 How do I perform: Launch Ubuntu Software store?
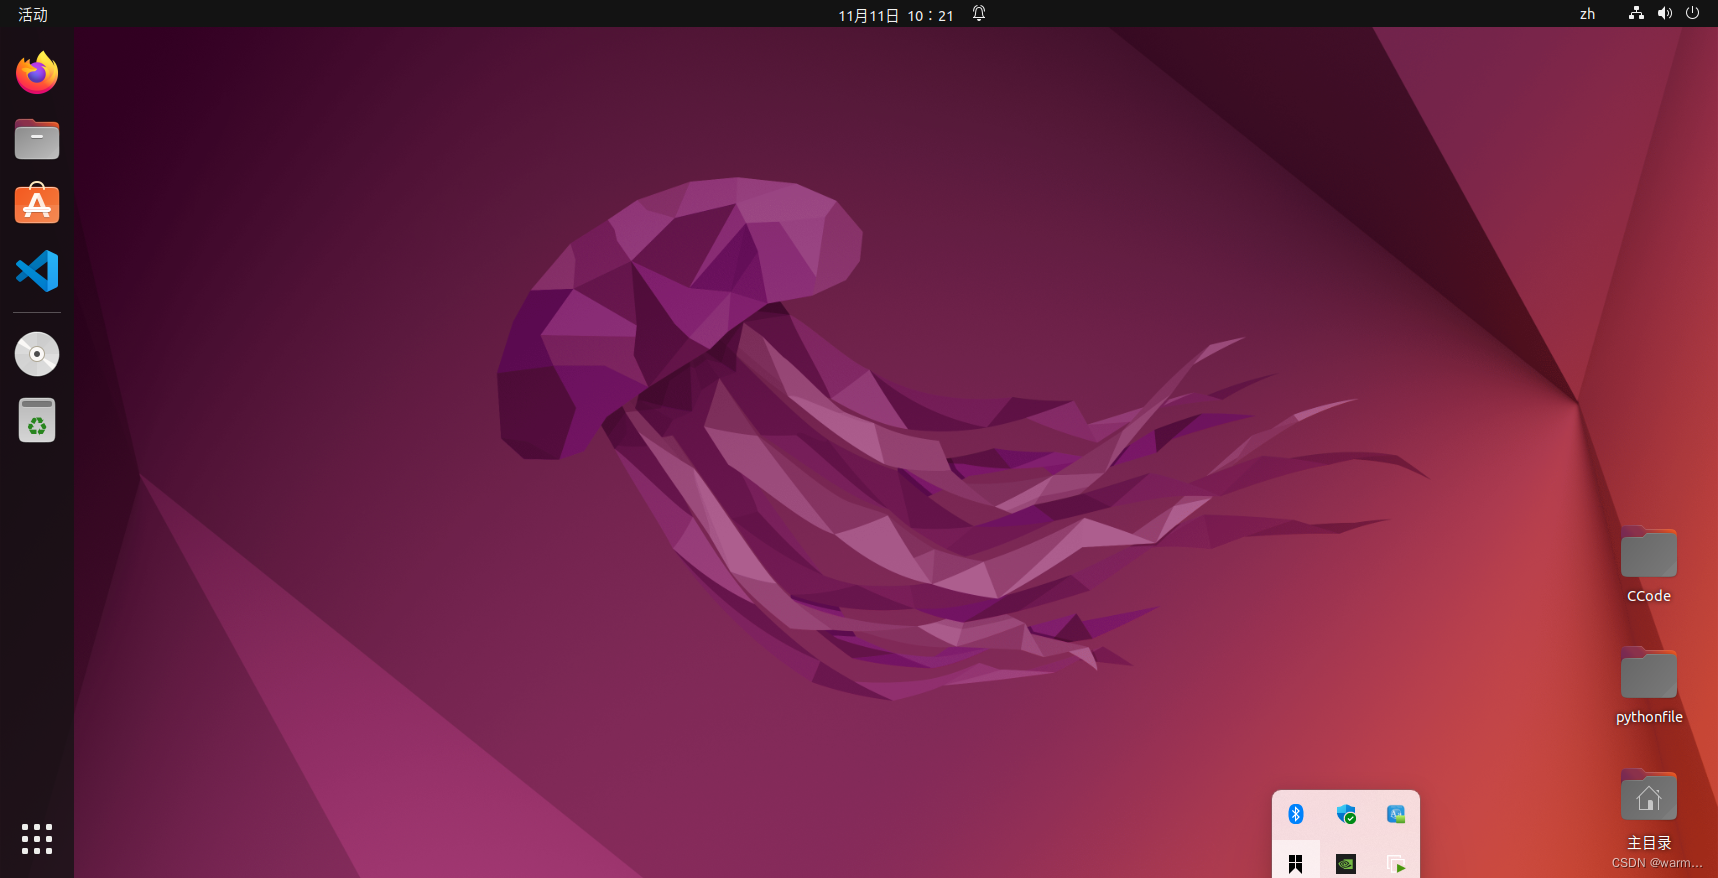click(37, 204)
